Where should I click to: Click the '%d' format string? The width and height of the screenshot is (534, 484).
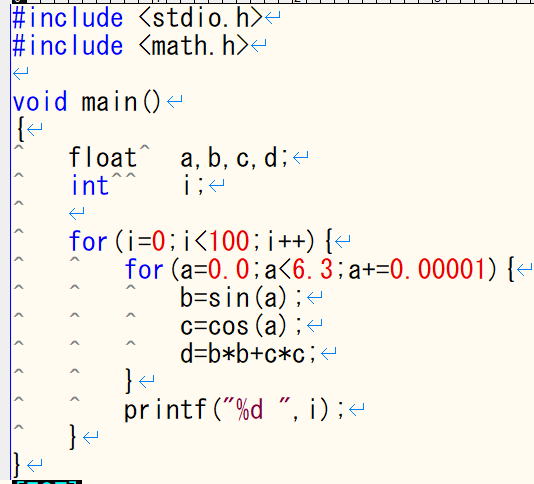(250, 410)
